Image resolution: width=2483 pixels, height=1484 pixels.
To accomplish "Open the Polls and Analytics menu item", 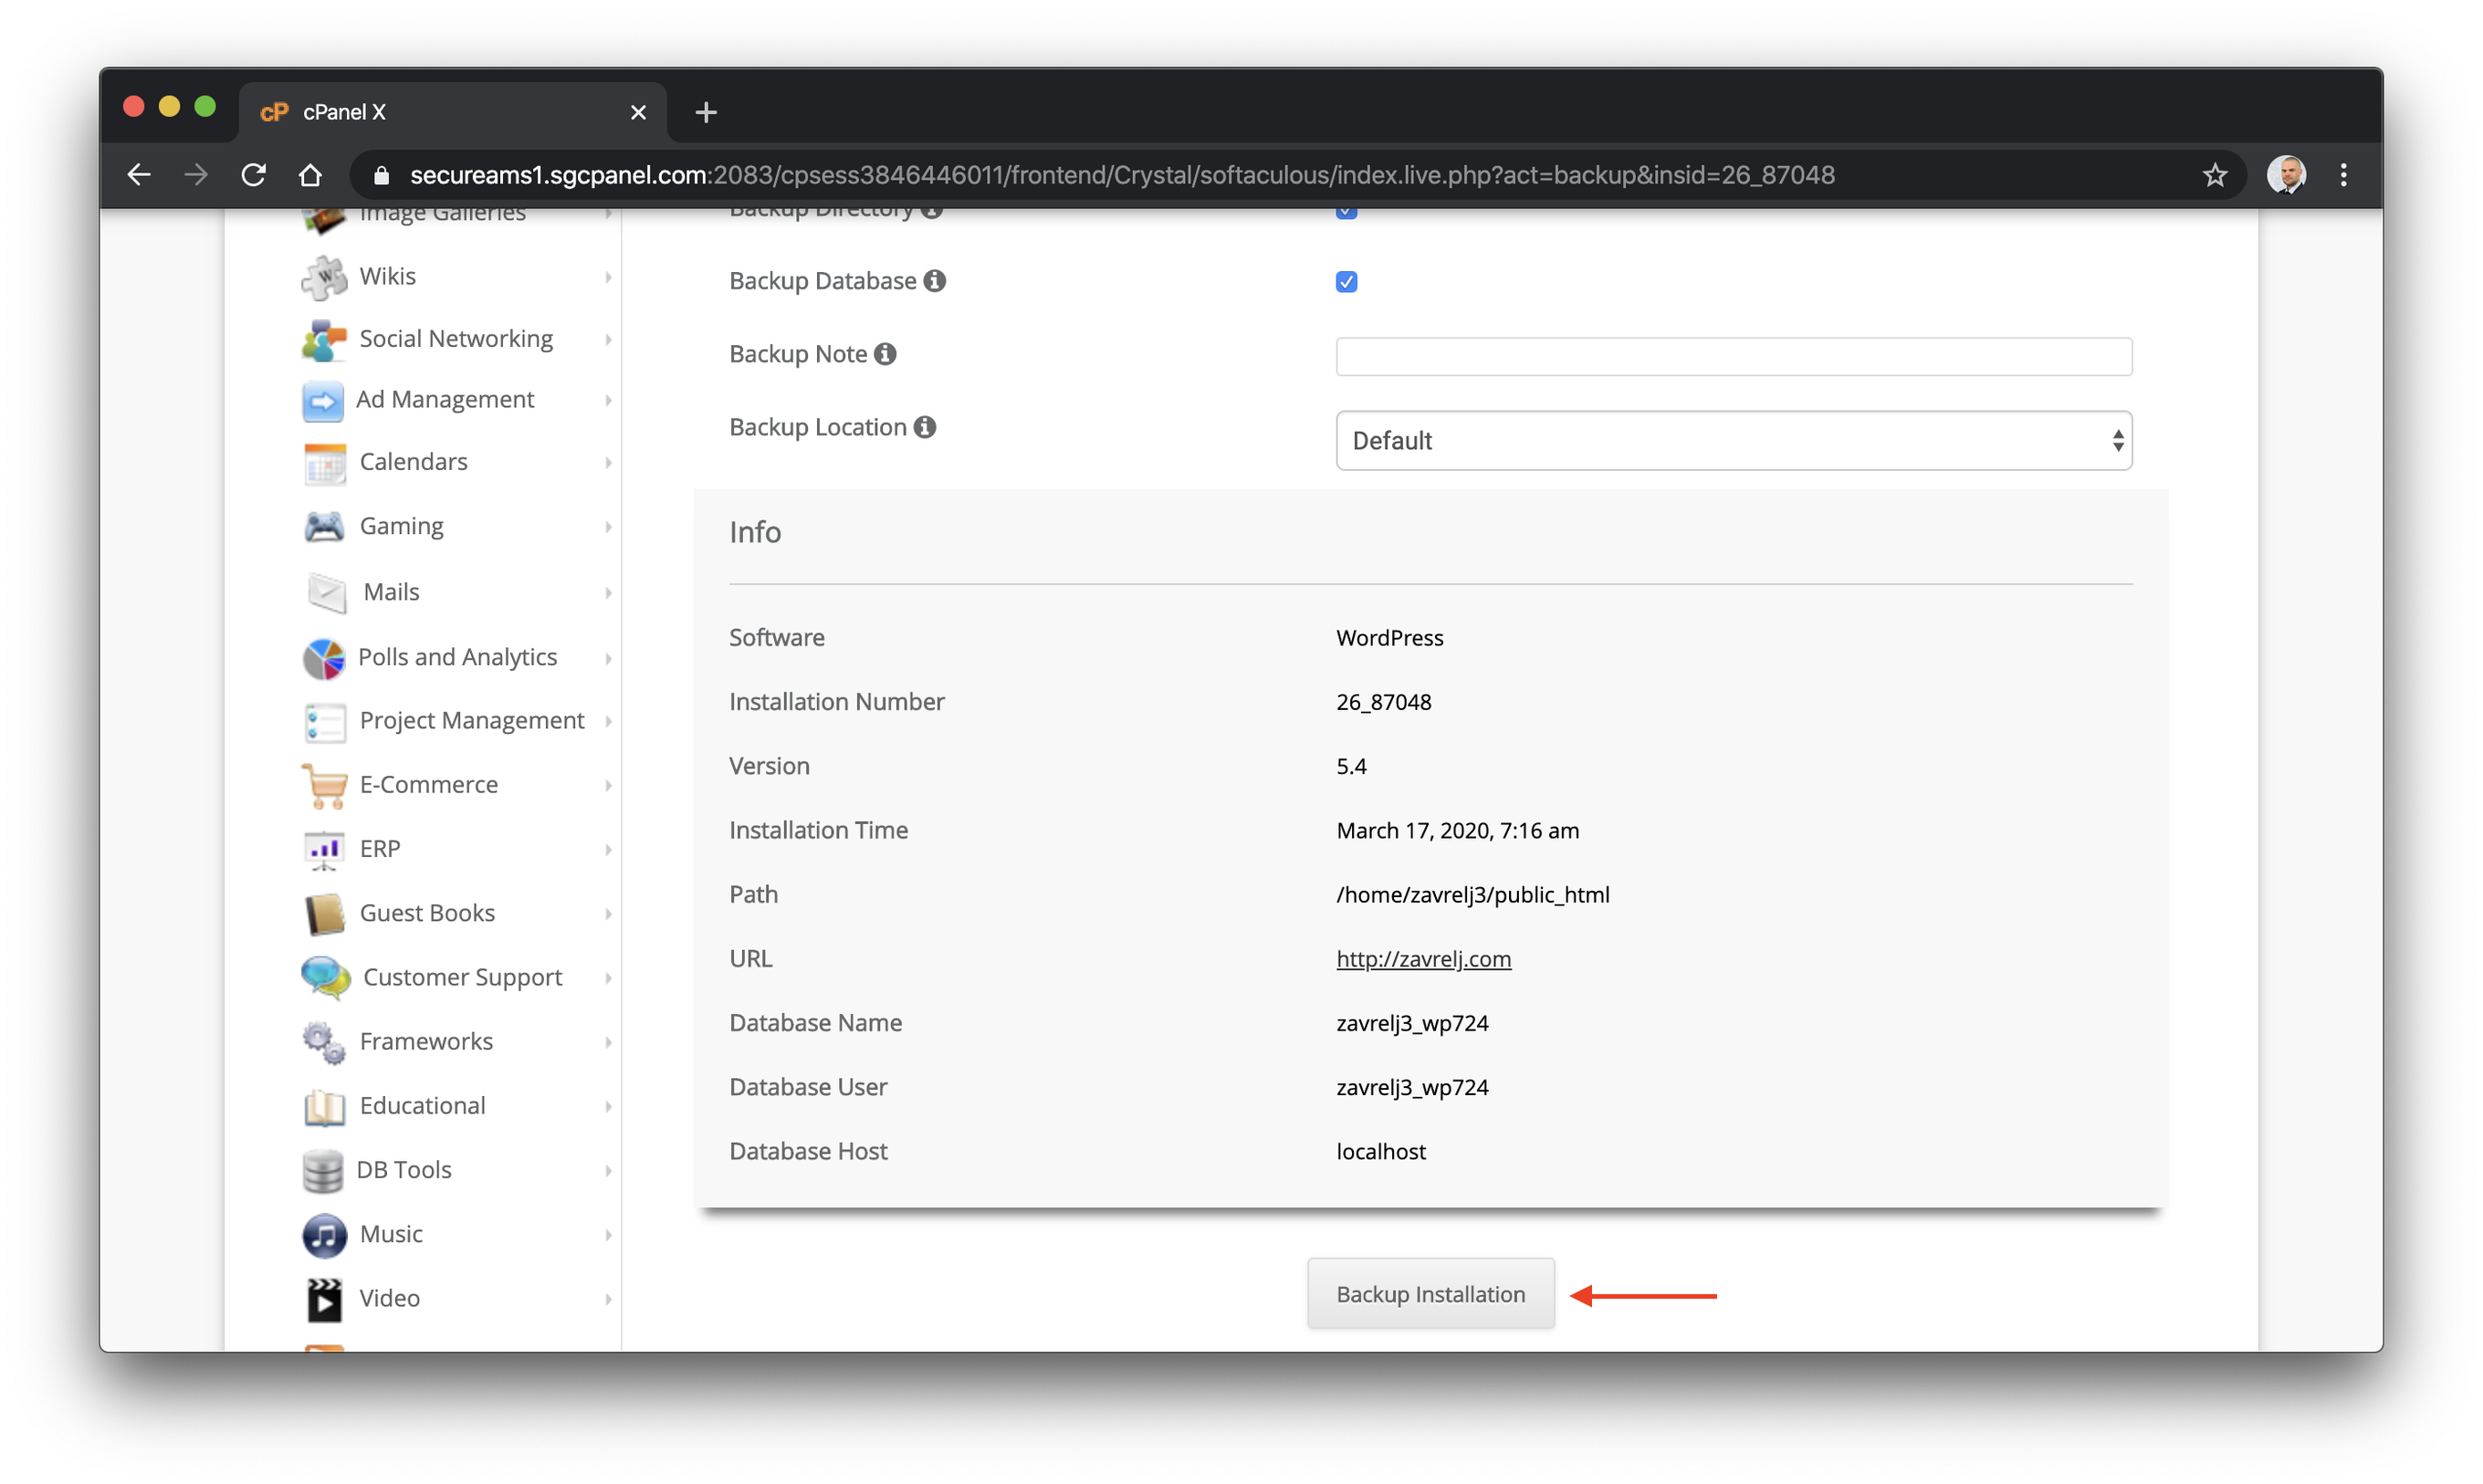I will (x=457, y=657).
